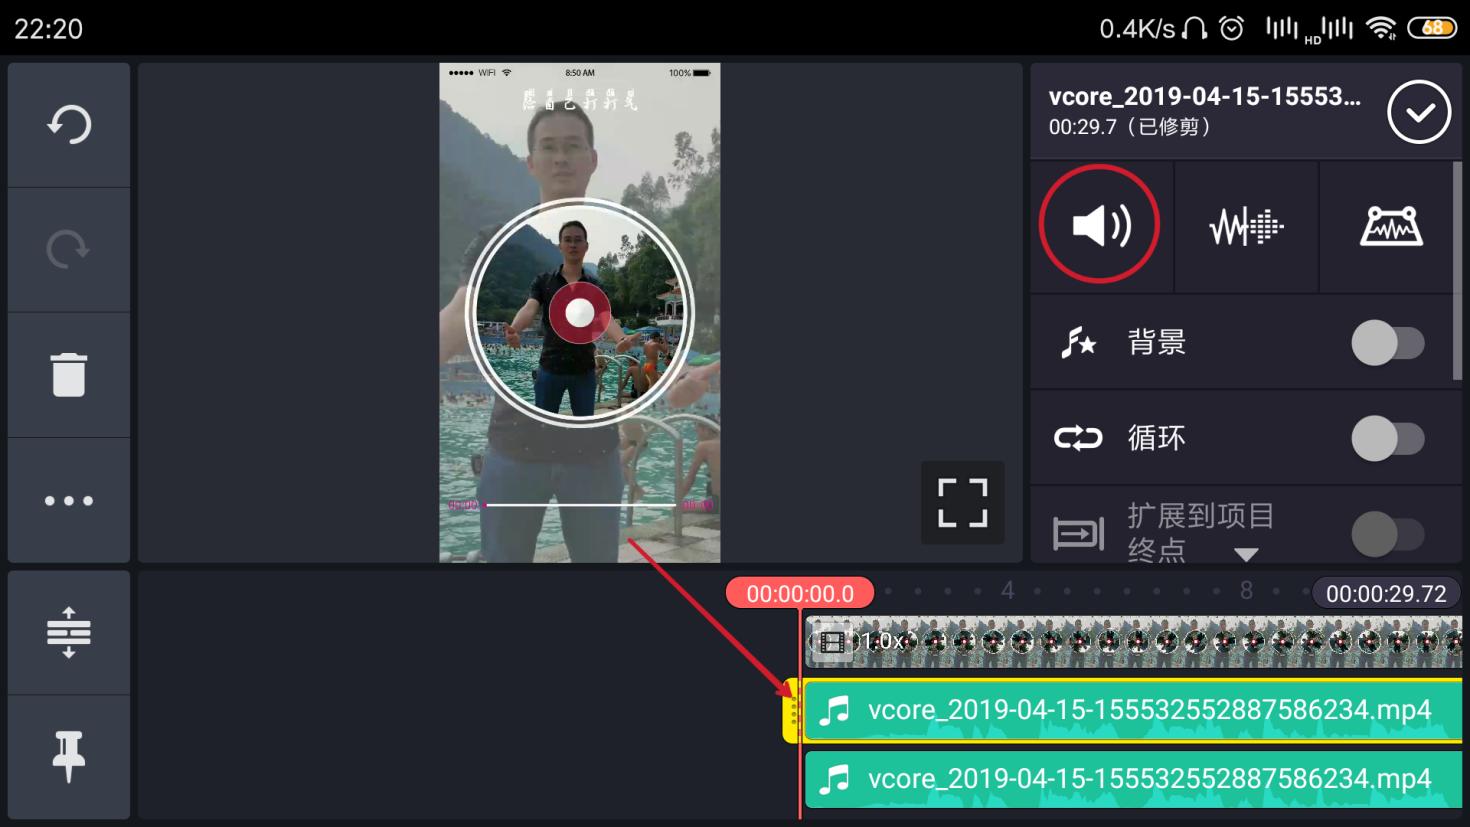Tap the red 00:00:00.0 playhead time marker

coord(800,593)
